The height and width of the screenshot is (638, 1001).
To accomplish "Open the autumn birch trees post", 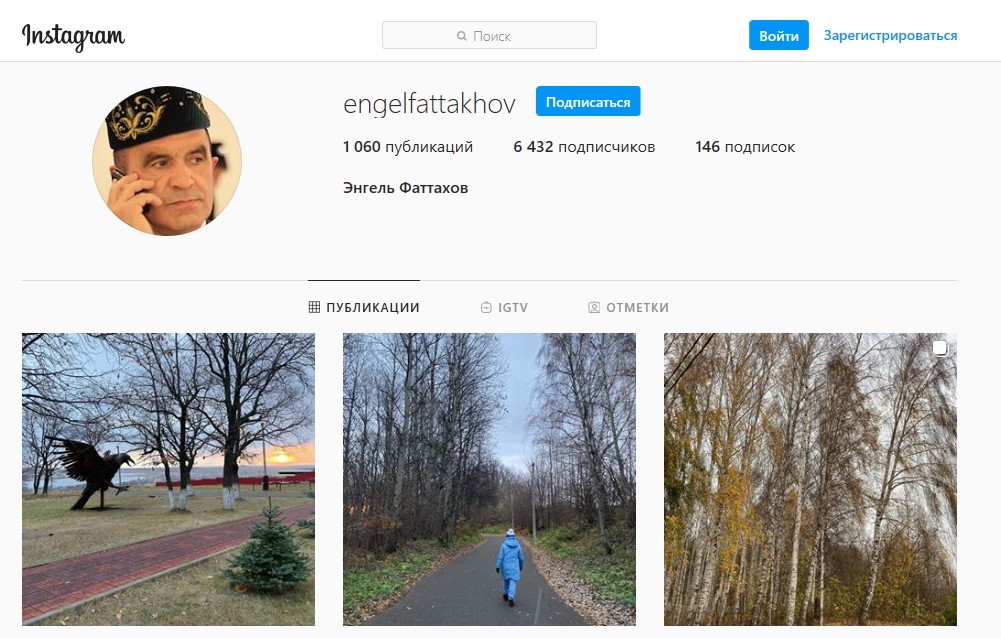I will 810,479.
